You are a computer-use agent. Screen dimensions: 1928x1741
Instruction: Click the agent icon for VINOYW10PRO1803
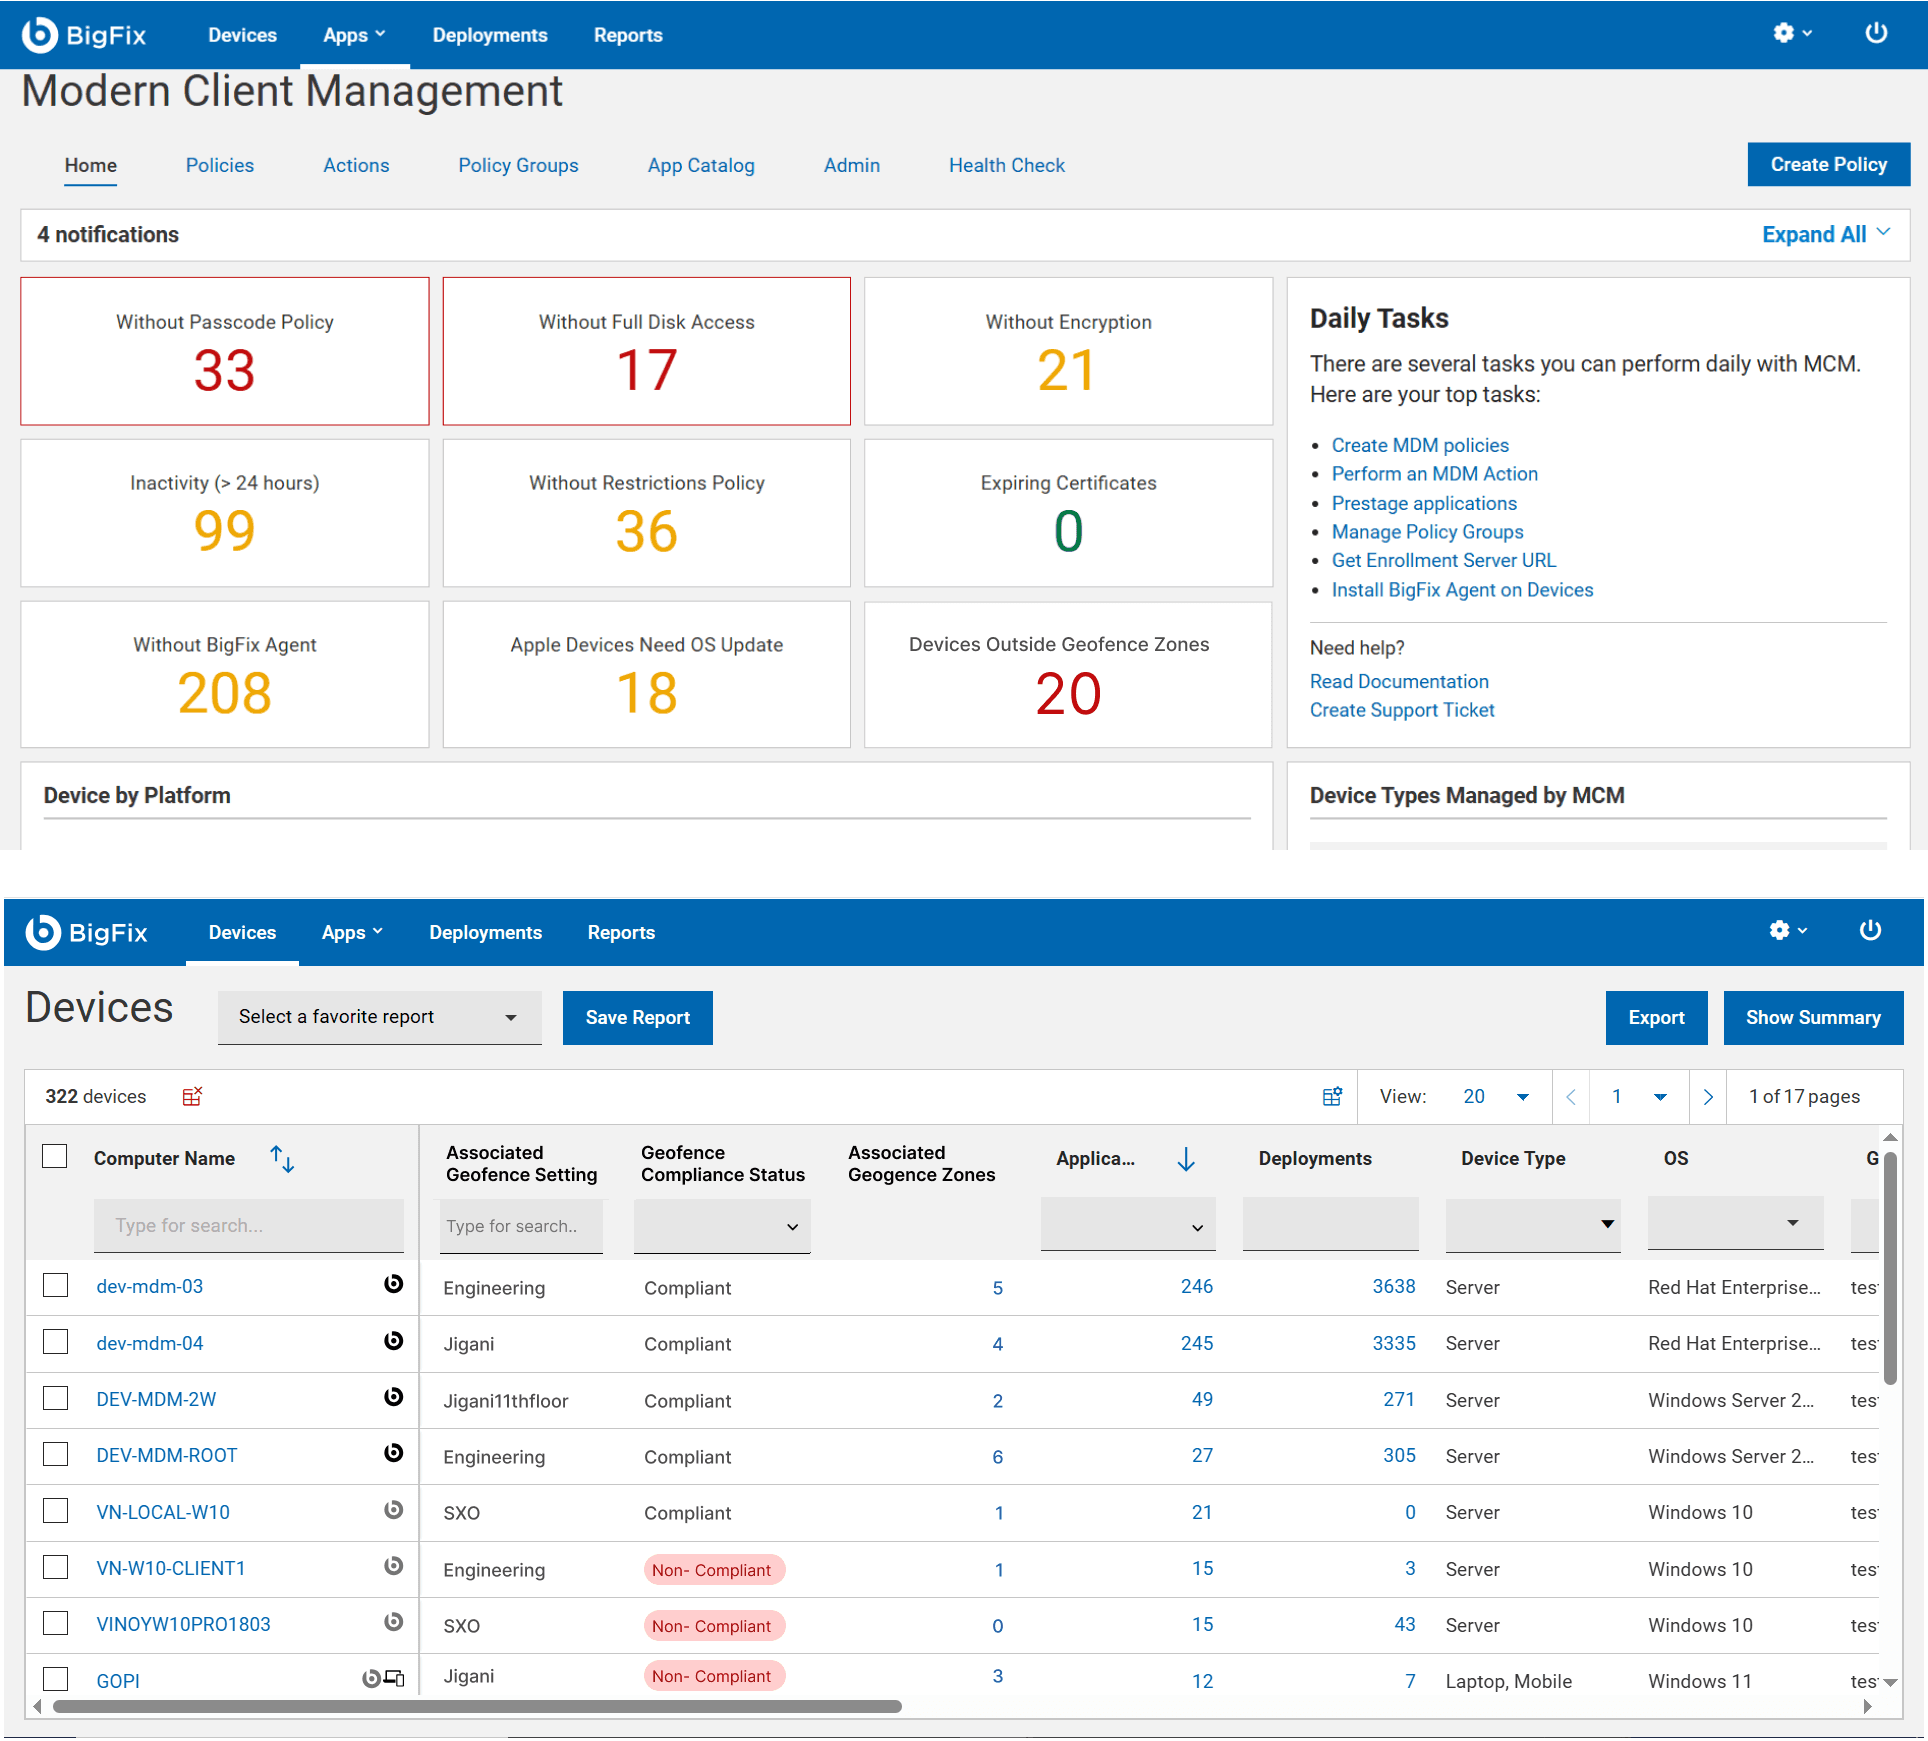coord(394,1622)
